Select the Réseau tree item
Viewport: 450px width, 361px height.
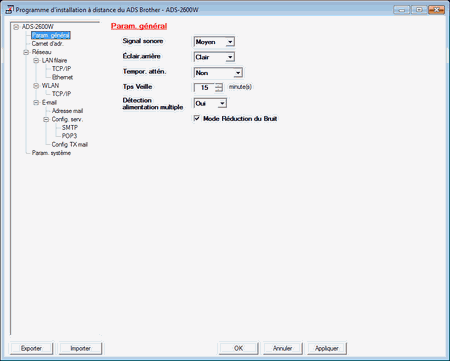[x=41, y=52]
